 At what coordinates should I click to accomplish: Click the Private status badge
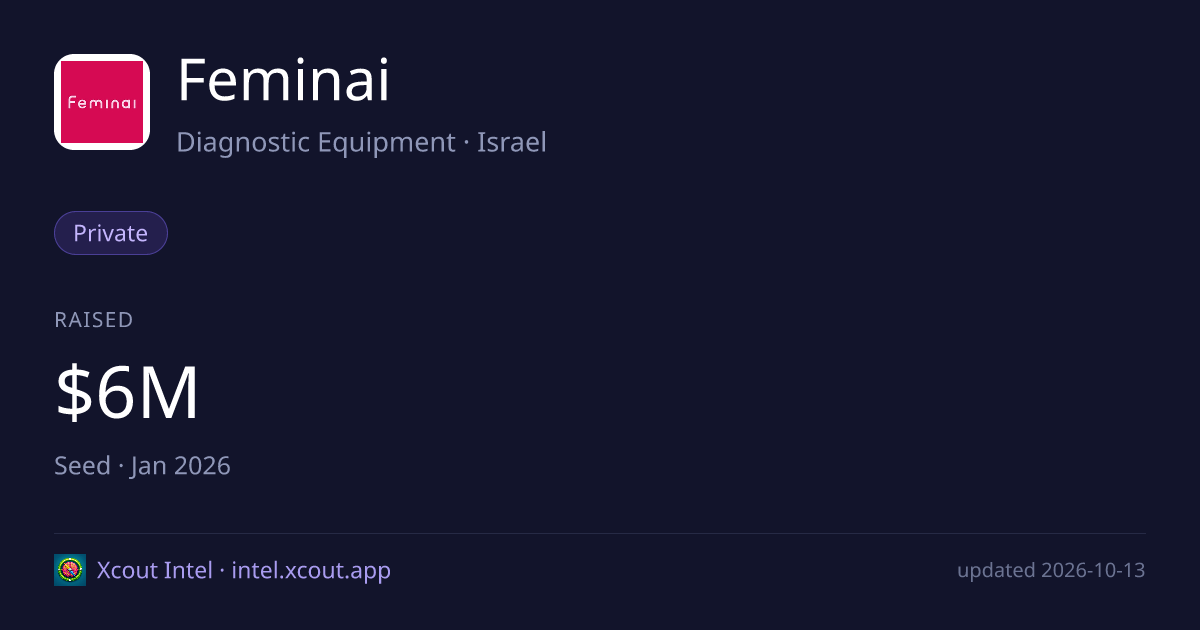pyautogui.click(x=111, y=233)
